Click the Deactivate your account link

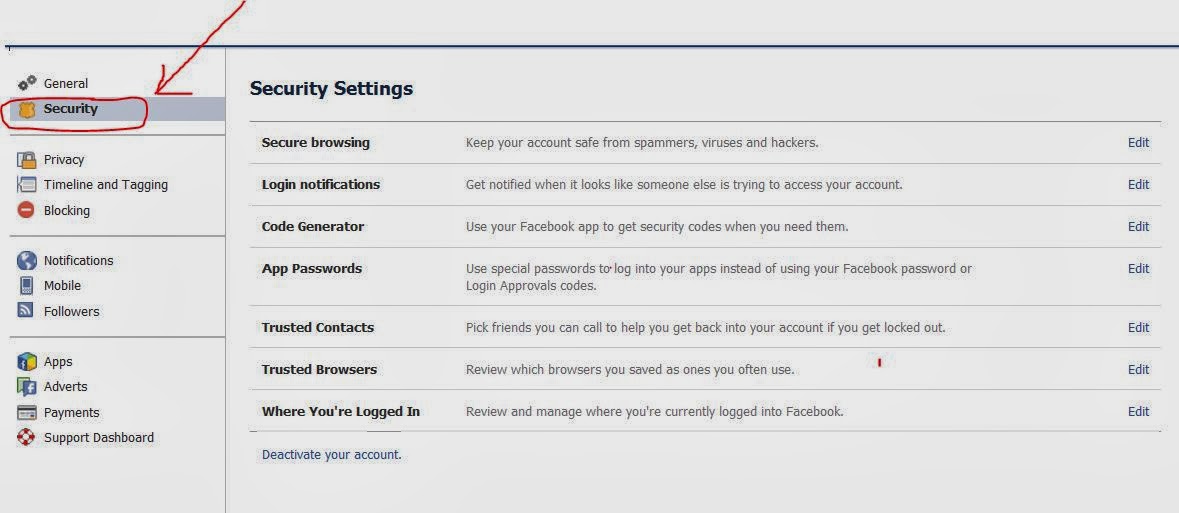pyautogui.click(x=332, y=454)
